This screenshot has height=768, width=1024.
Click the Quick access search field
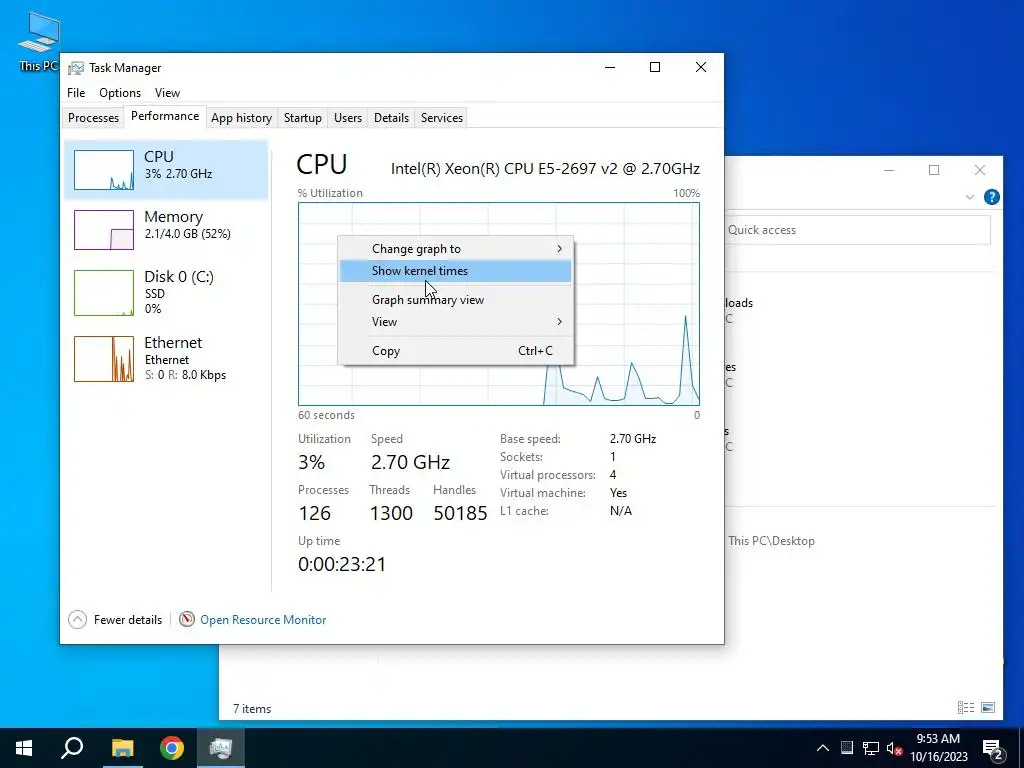(857, 230)
